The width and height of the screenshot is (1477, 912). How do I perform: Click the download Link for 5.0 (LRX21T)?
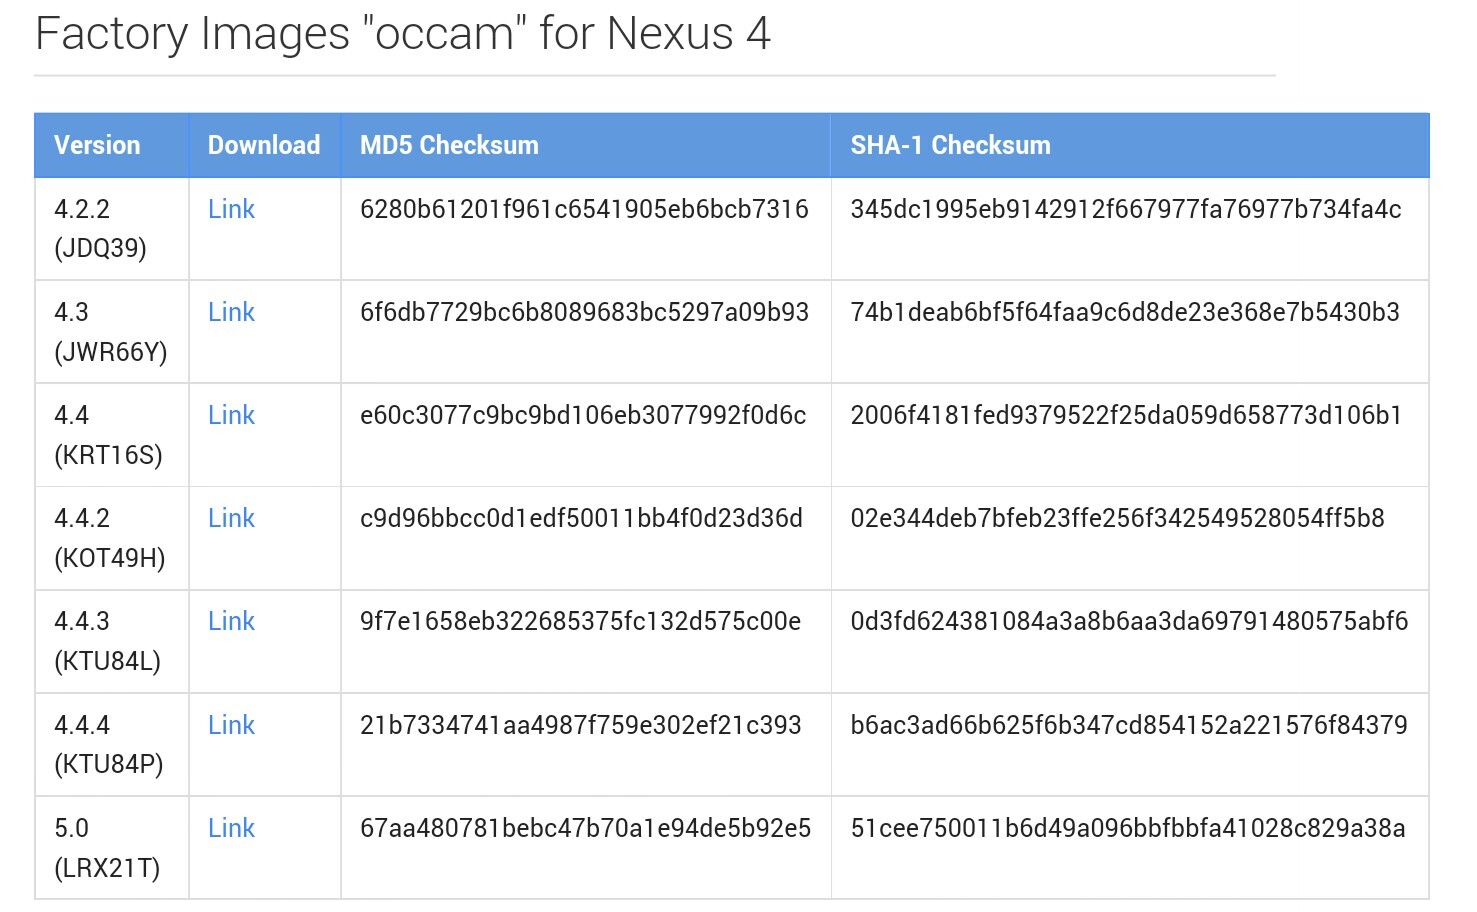[x=231, y=828]
